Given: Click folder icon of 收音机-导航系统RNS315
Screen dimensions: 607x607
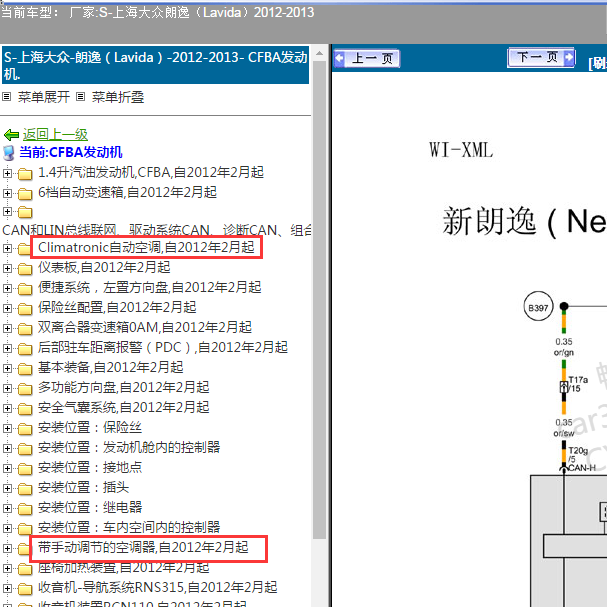Looking at the screenshot, I should [25, 588].
